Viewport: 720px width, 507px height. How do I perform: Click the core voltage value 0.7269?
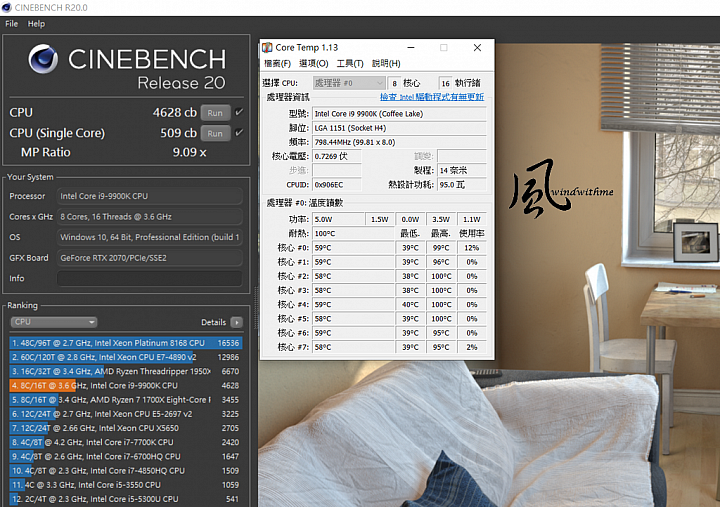(337, 157)
